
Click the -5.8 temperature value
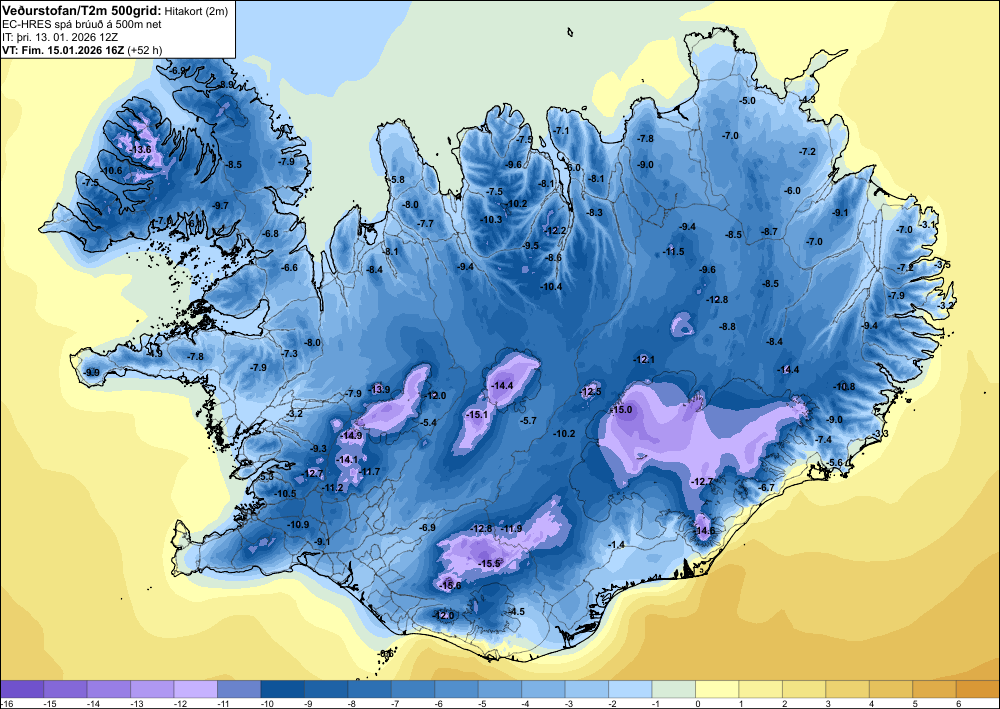397,180
